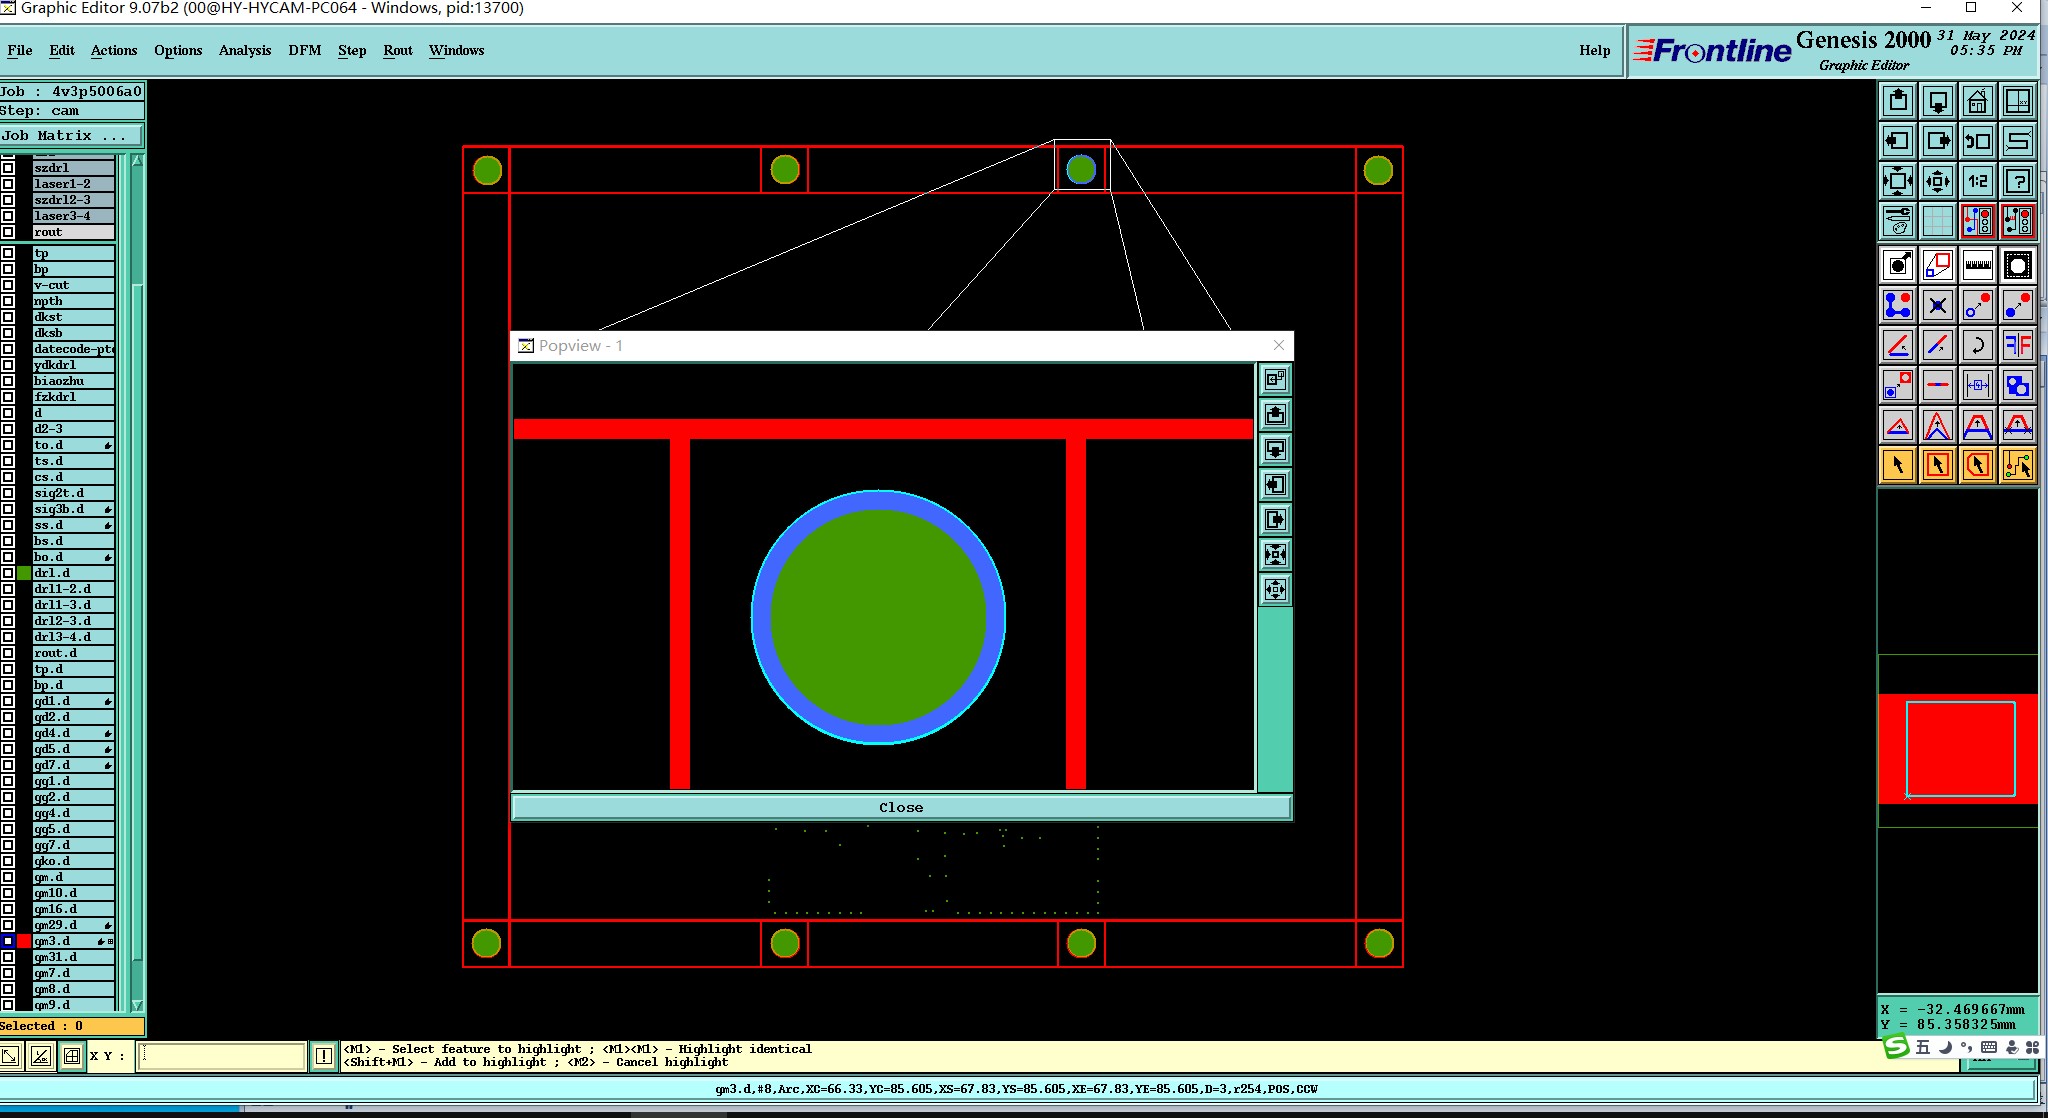The image size is (2048, 1118).
Task: Click the pan up icon in main toolbar
Action: pos(1898,101)
